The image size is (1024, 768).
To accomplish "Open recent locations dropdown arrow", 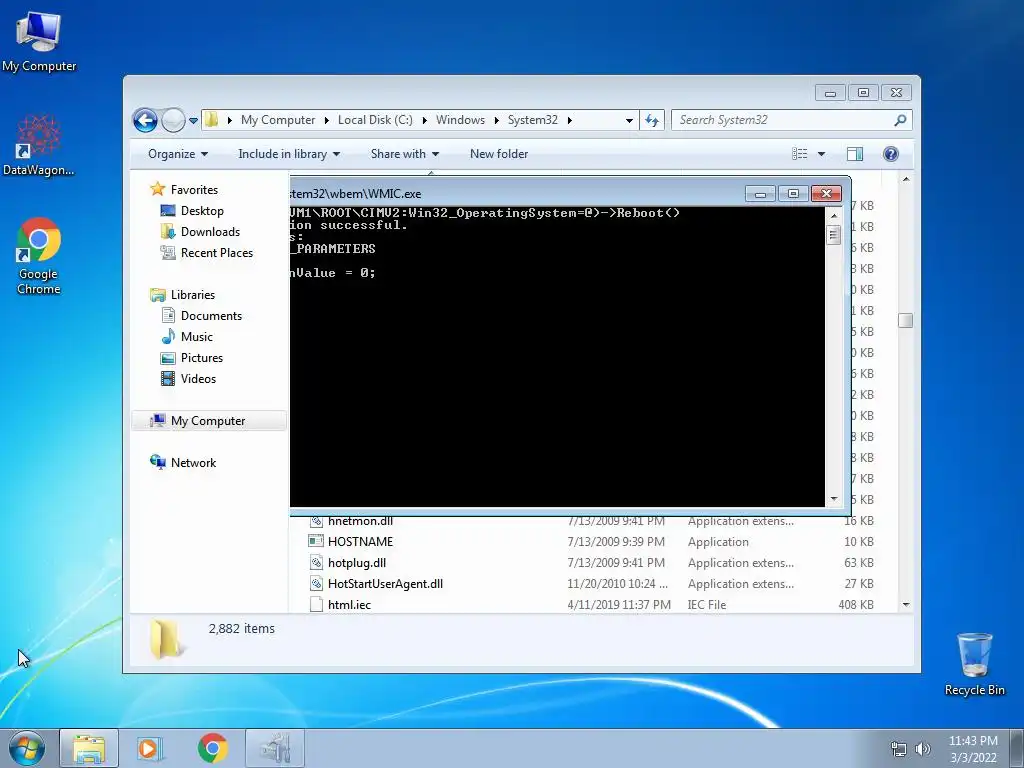I will click(193, 121).
